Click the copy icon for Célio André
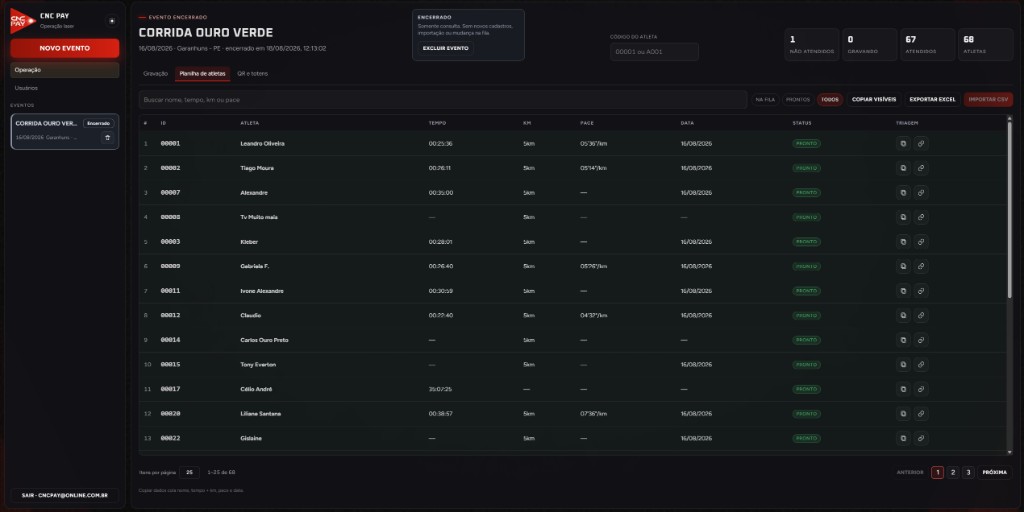Viewport: 1024px width, 512px height. click(x=903, y=389)
